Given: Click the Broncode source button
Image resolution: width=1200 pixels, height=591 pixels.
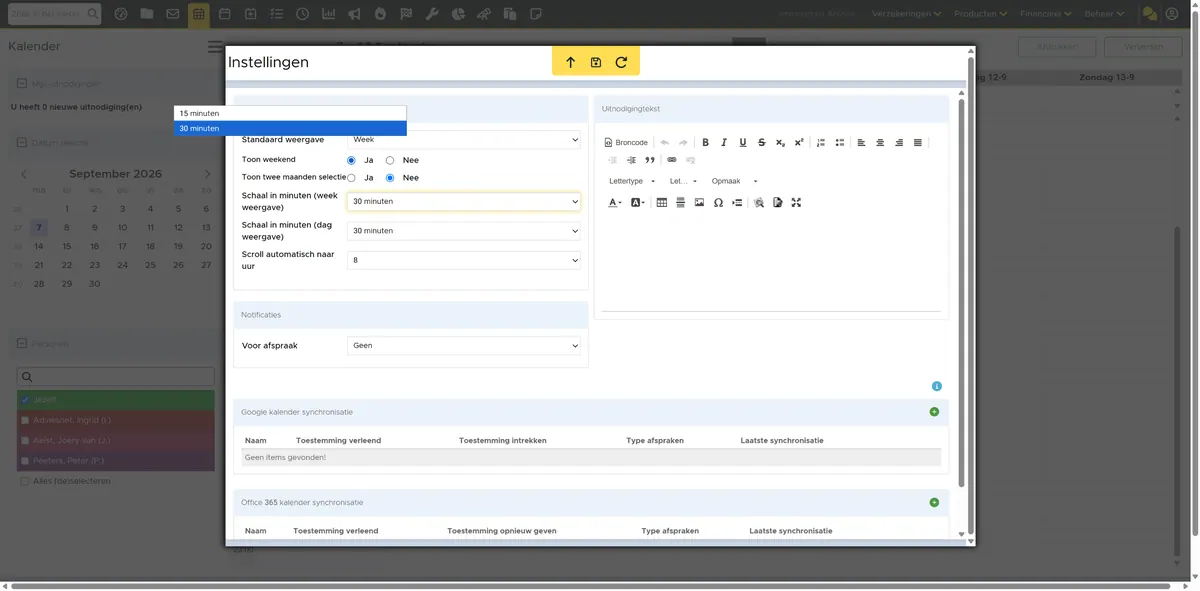Looking at the screenshot, I should pos(626,143).
